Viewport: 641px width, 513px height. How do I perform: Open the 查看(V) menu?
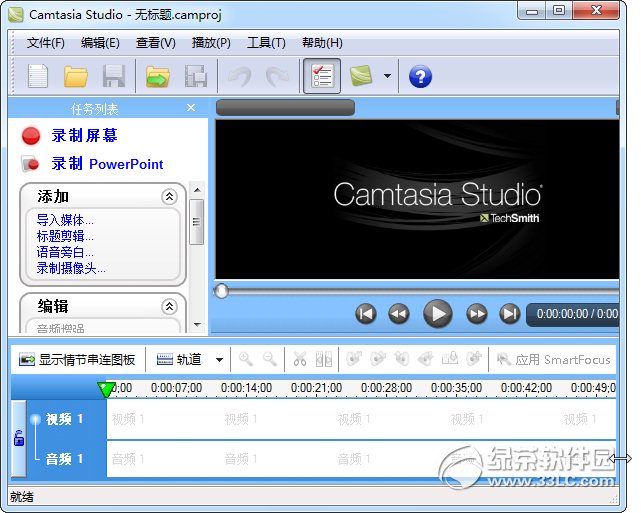click(x=156, y=43)
